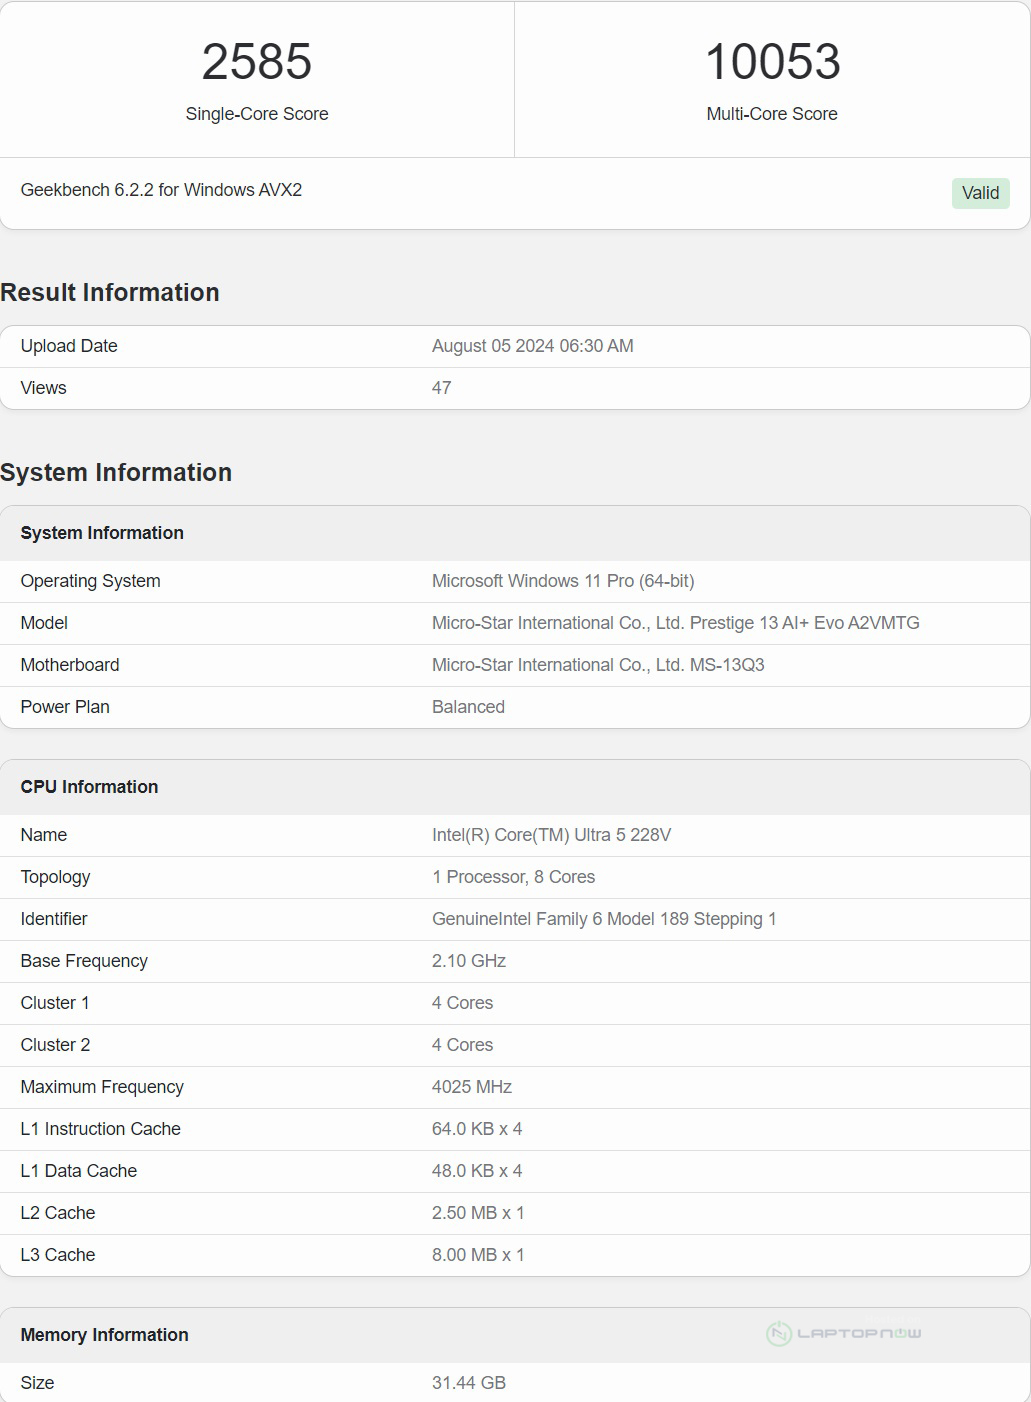
Task: Select the Geekbench 6.2.2 for Windows AVX2 text
Action: [x=161, y=190]
